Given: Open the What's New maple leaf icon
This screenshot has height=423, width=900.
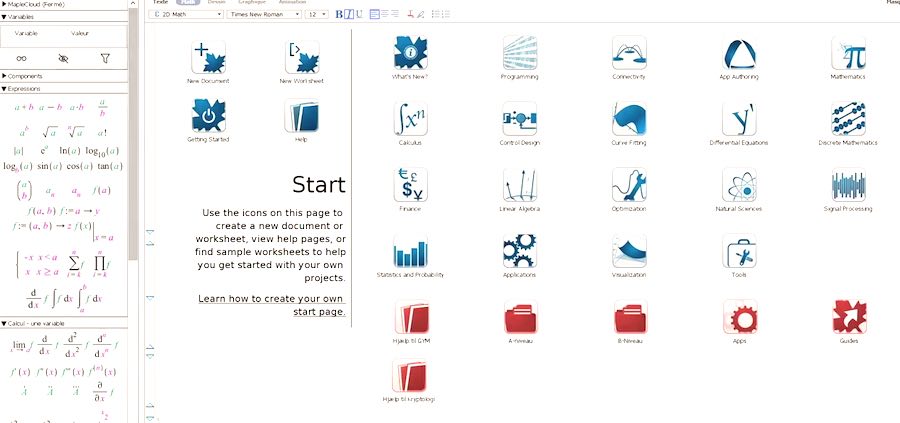Looking at the screenshot, I should point(410,53).
